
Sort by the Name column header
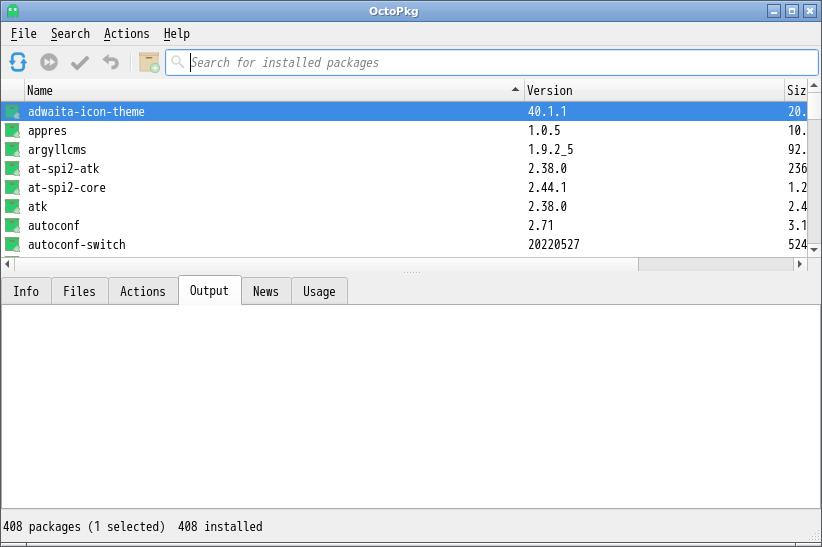click(x=274, y=90)
